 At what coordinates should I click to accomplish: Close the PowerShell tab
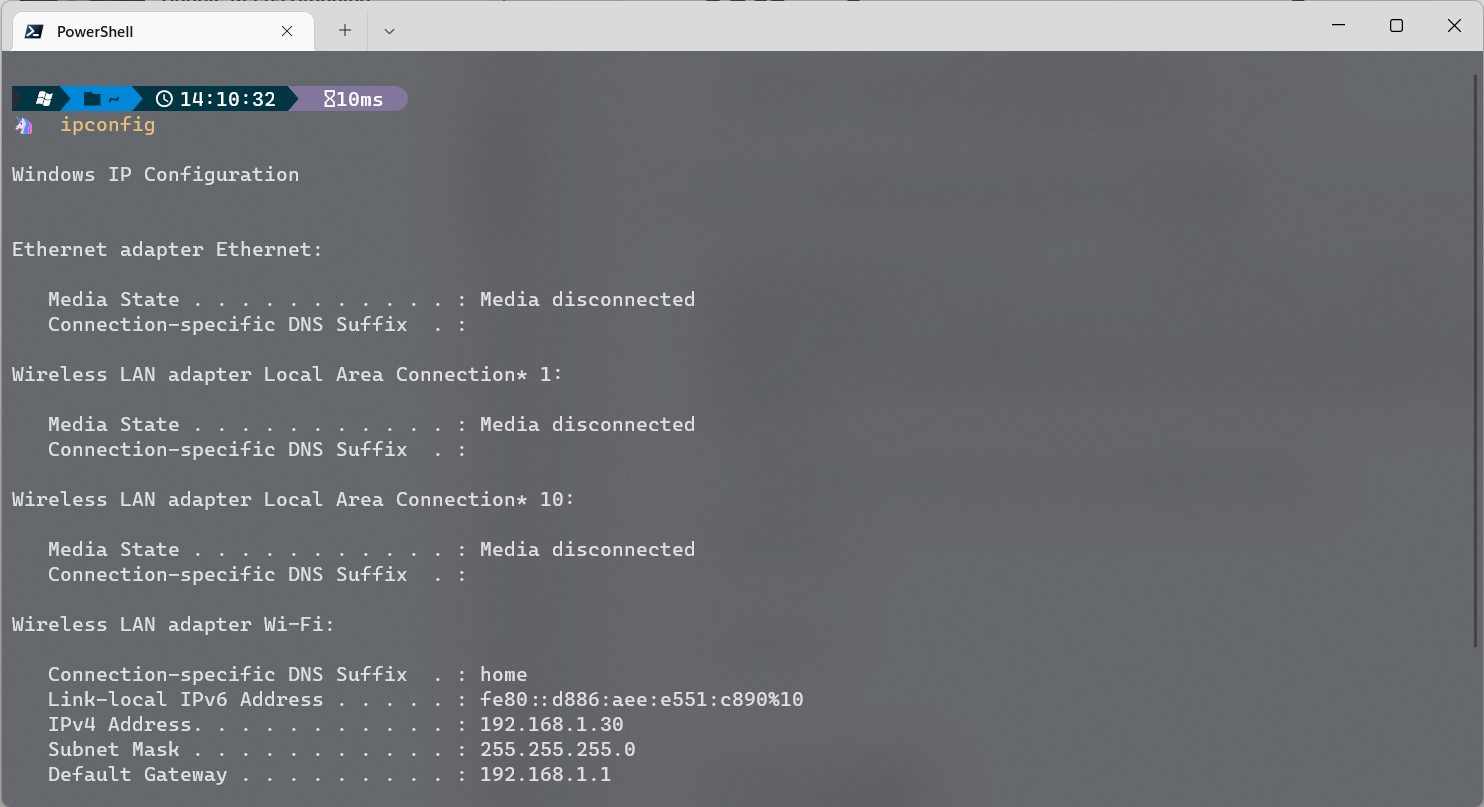(287, 31)
